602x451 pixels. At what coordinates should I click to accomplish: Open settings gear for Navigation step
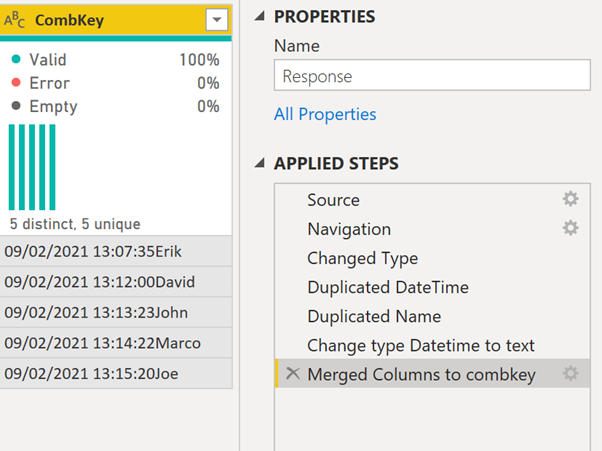[x=570, y=229]
